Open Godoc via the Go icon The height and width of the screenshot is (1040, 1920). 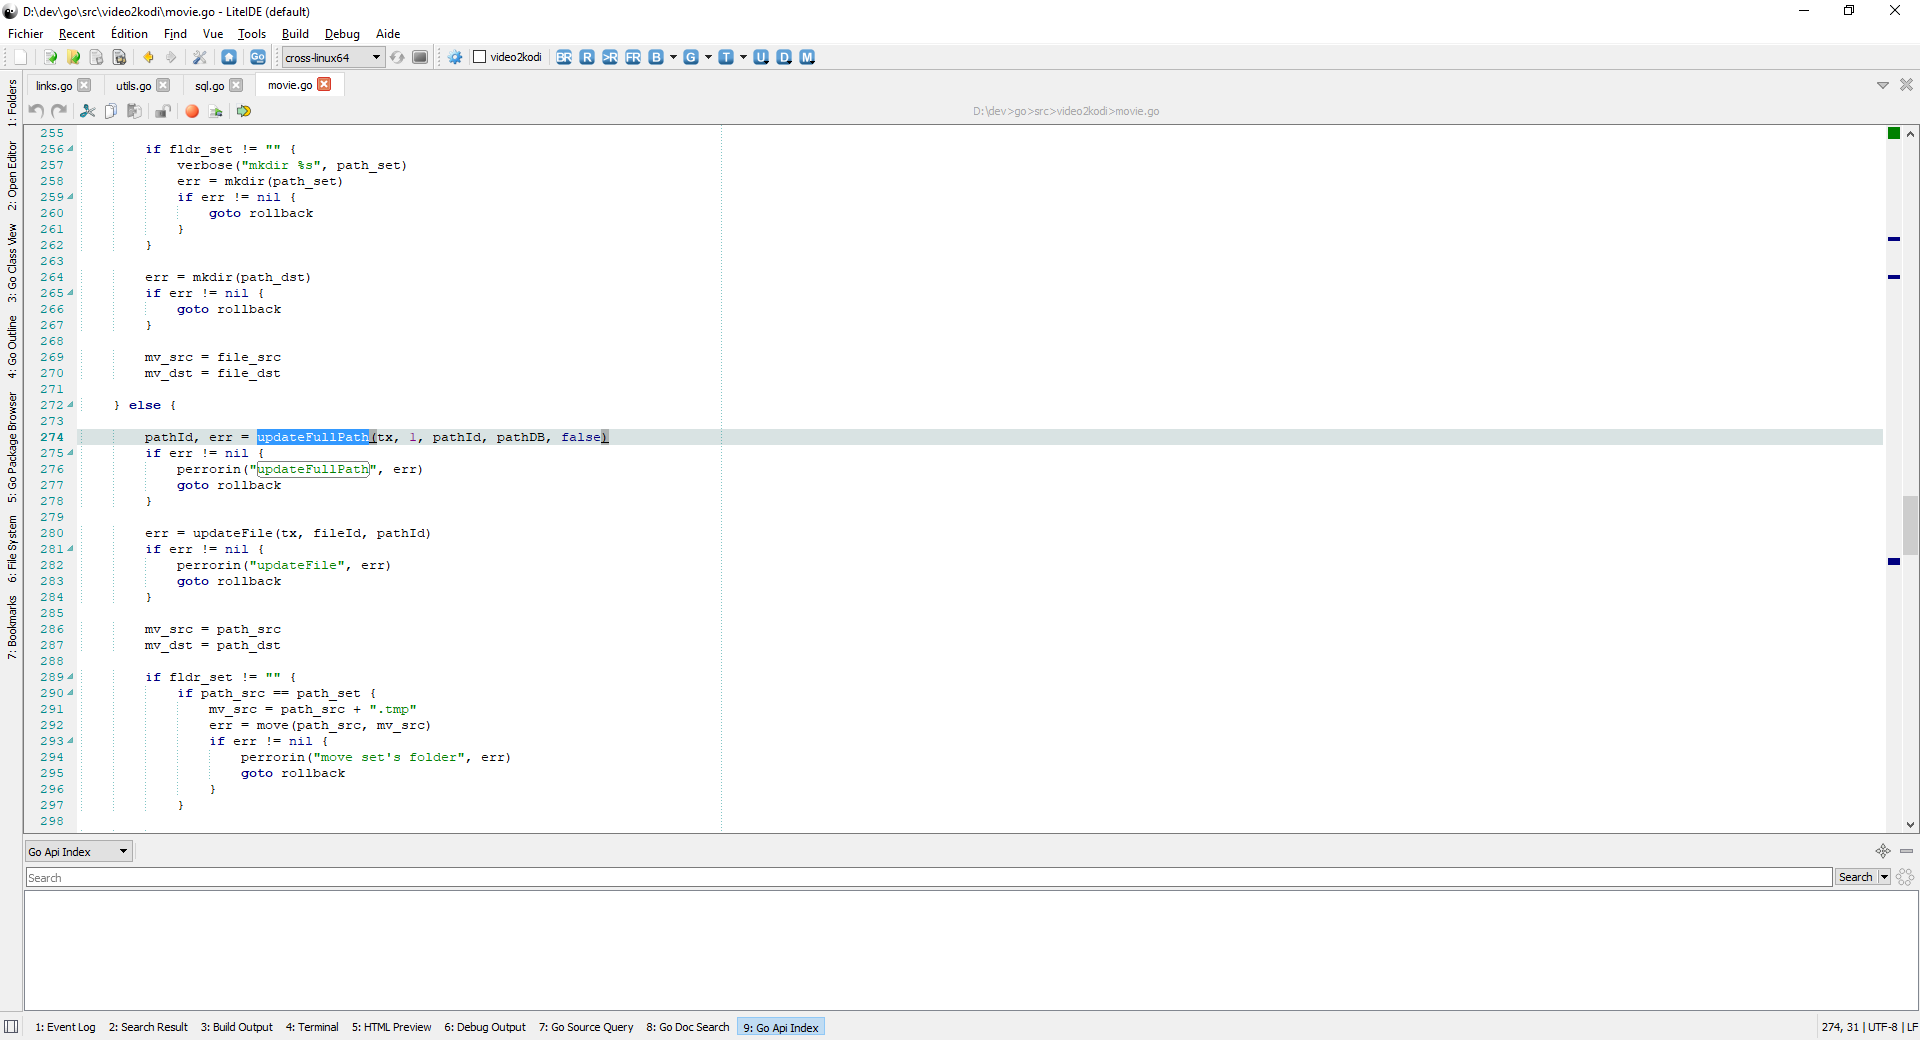(257, 57)
